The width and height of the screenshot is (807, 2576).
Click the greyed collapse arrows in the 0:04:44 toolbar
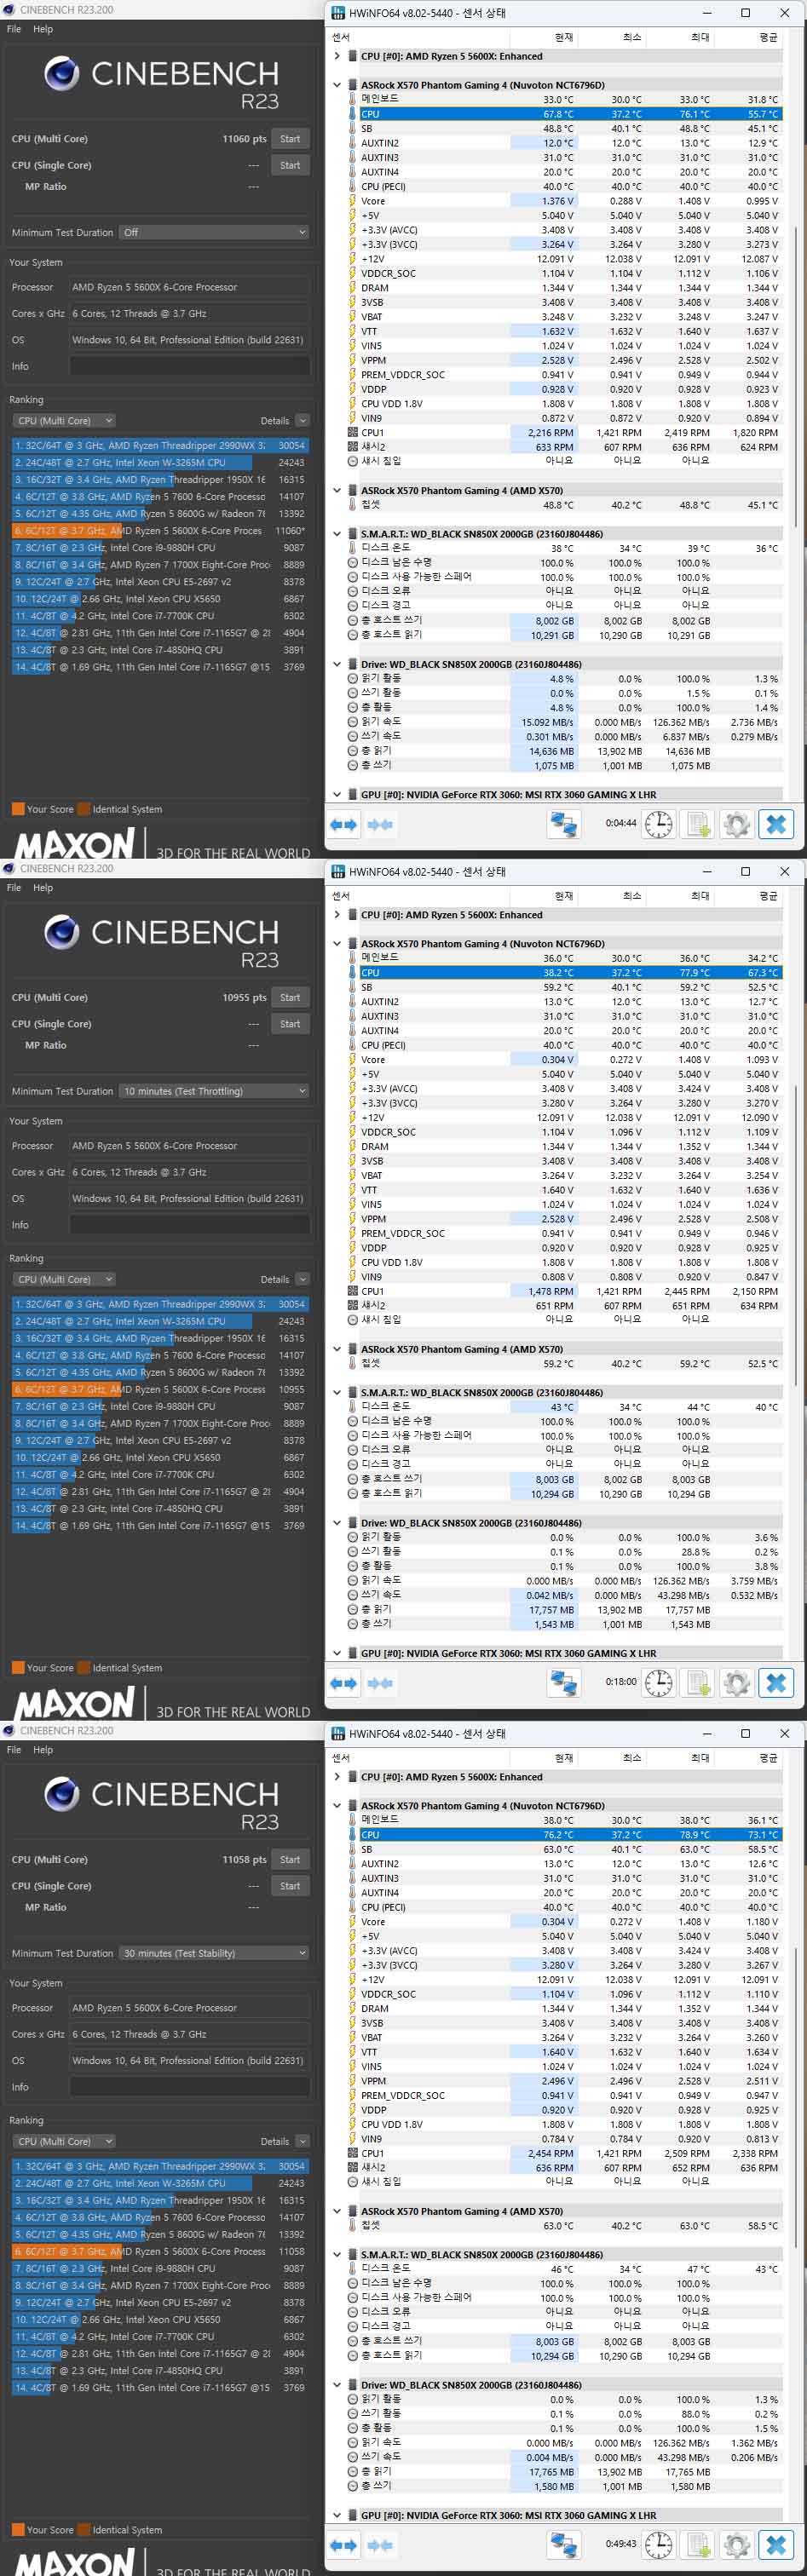[380, 824]
